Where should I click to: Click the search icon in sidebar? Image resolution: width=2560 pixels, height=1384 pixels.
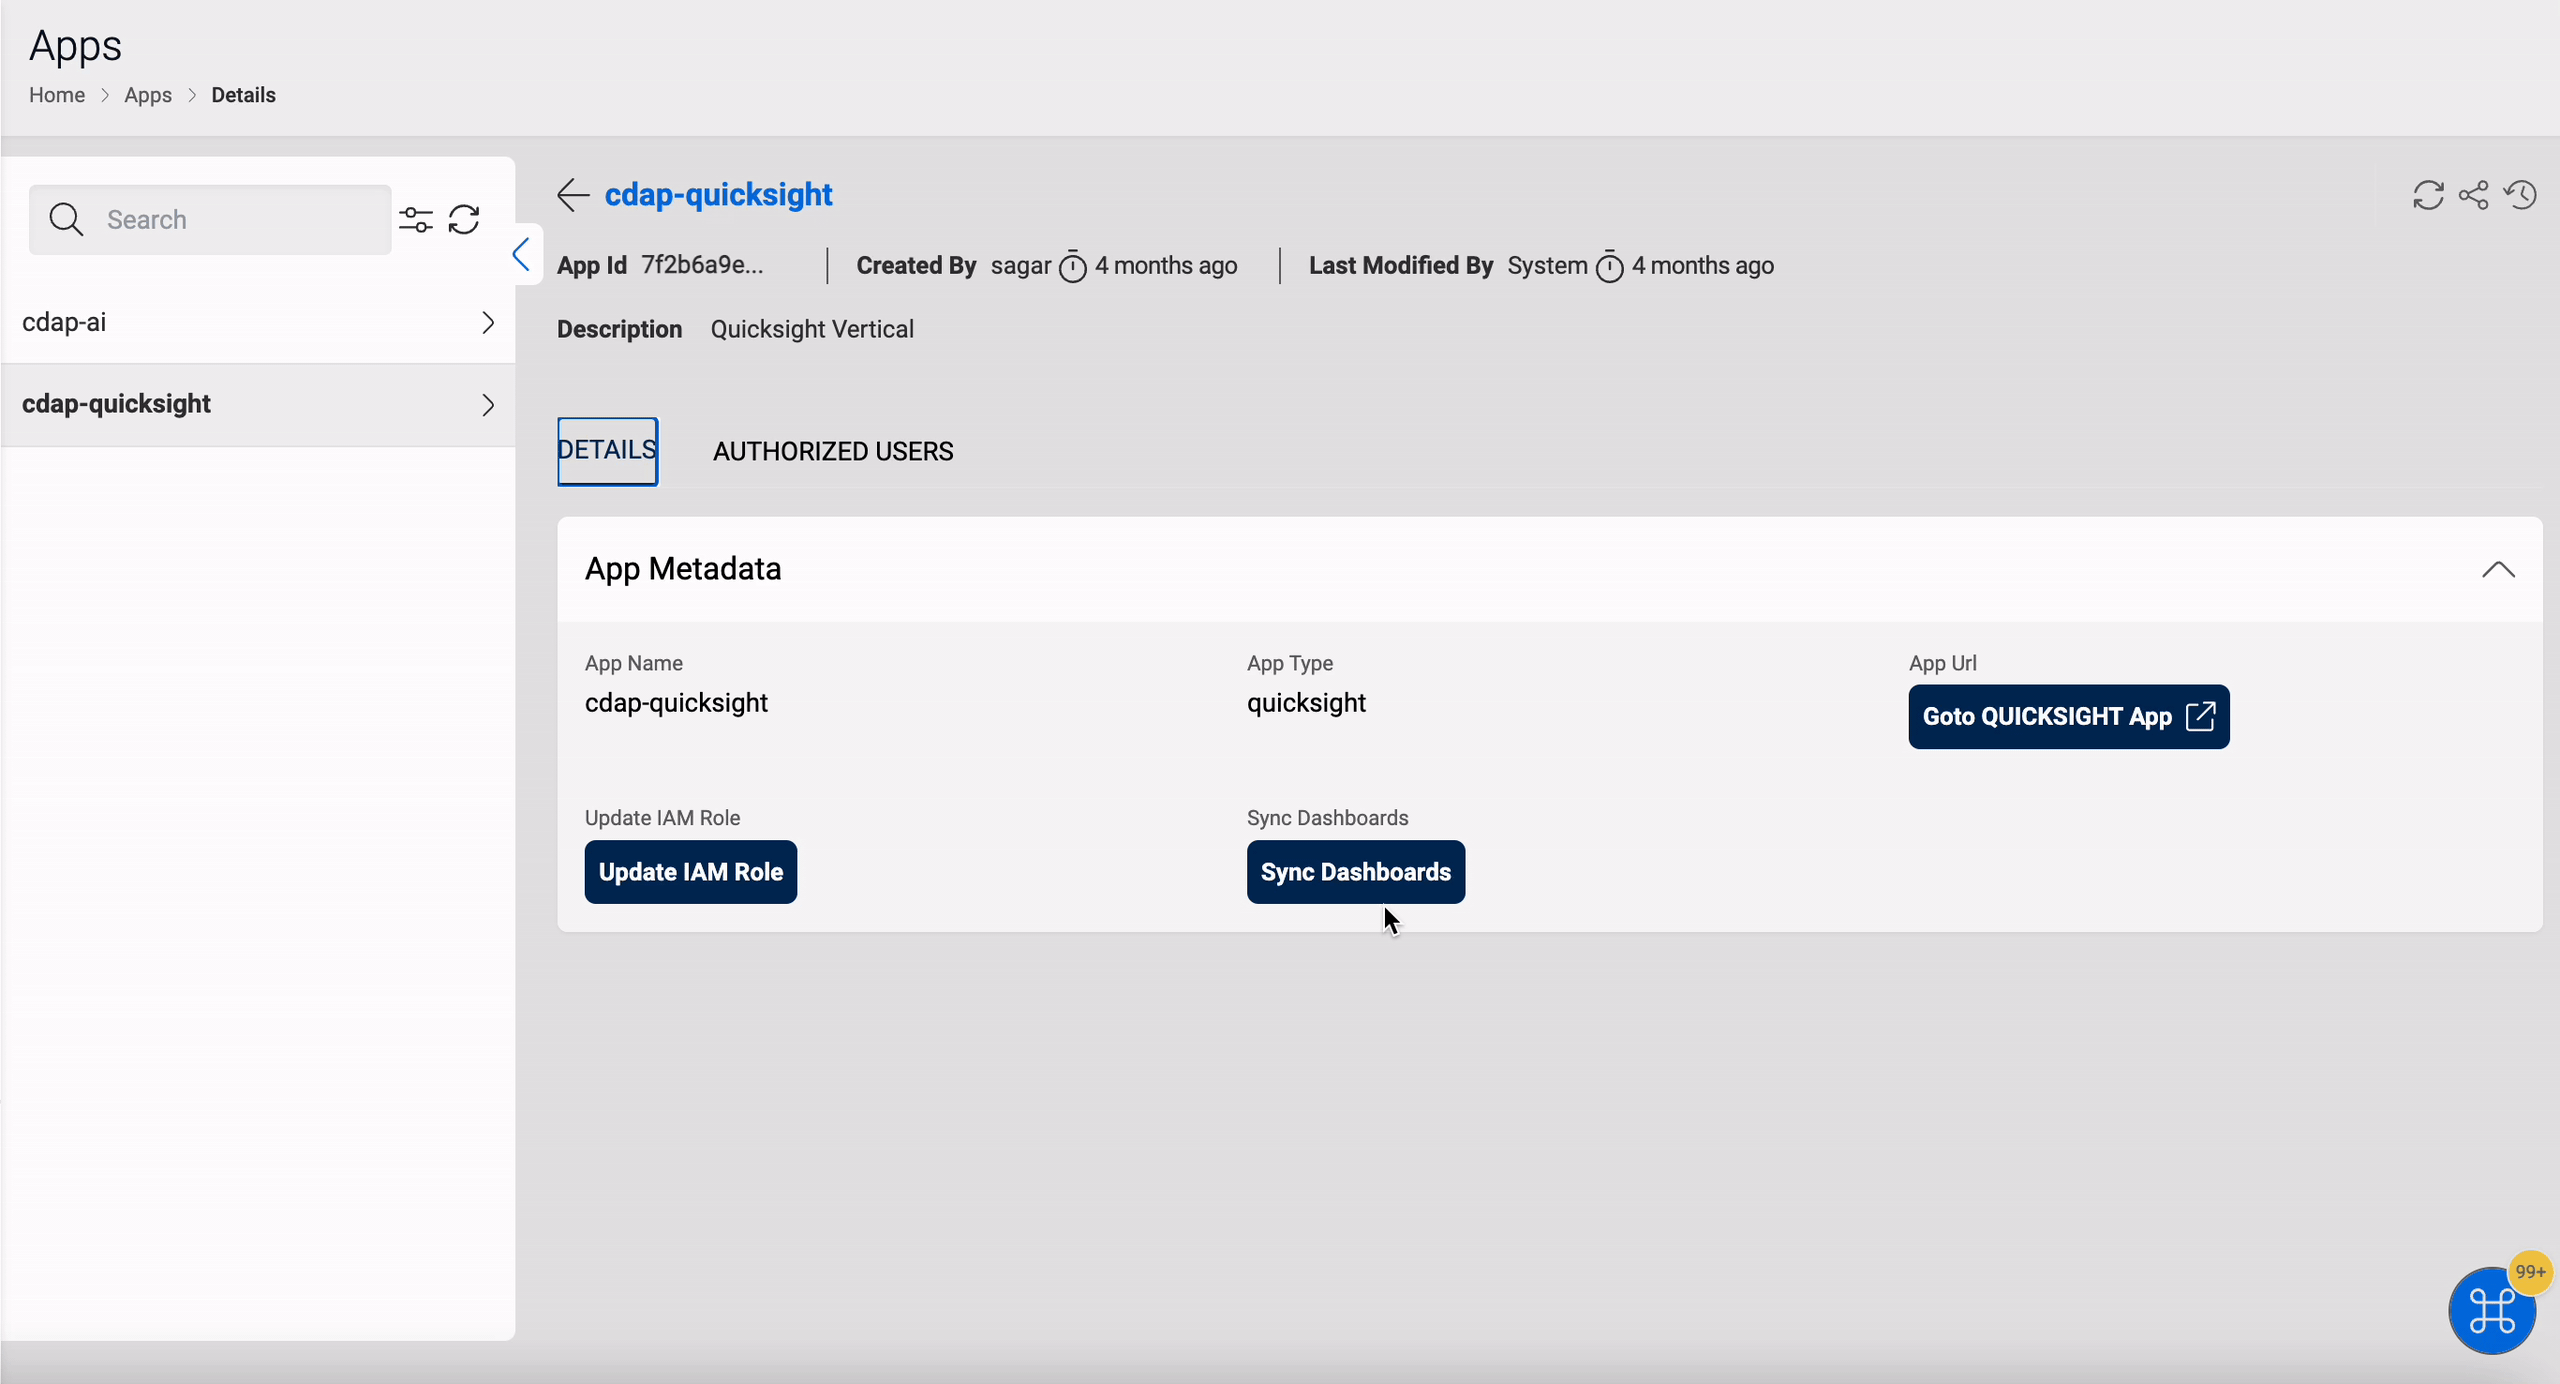click(65, 218)
